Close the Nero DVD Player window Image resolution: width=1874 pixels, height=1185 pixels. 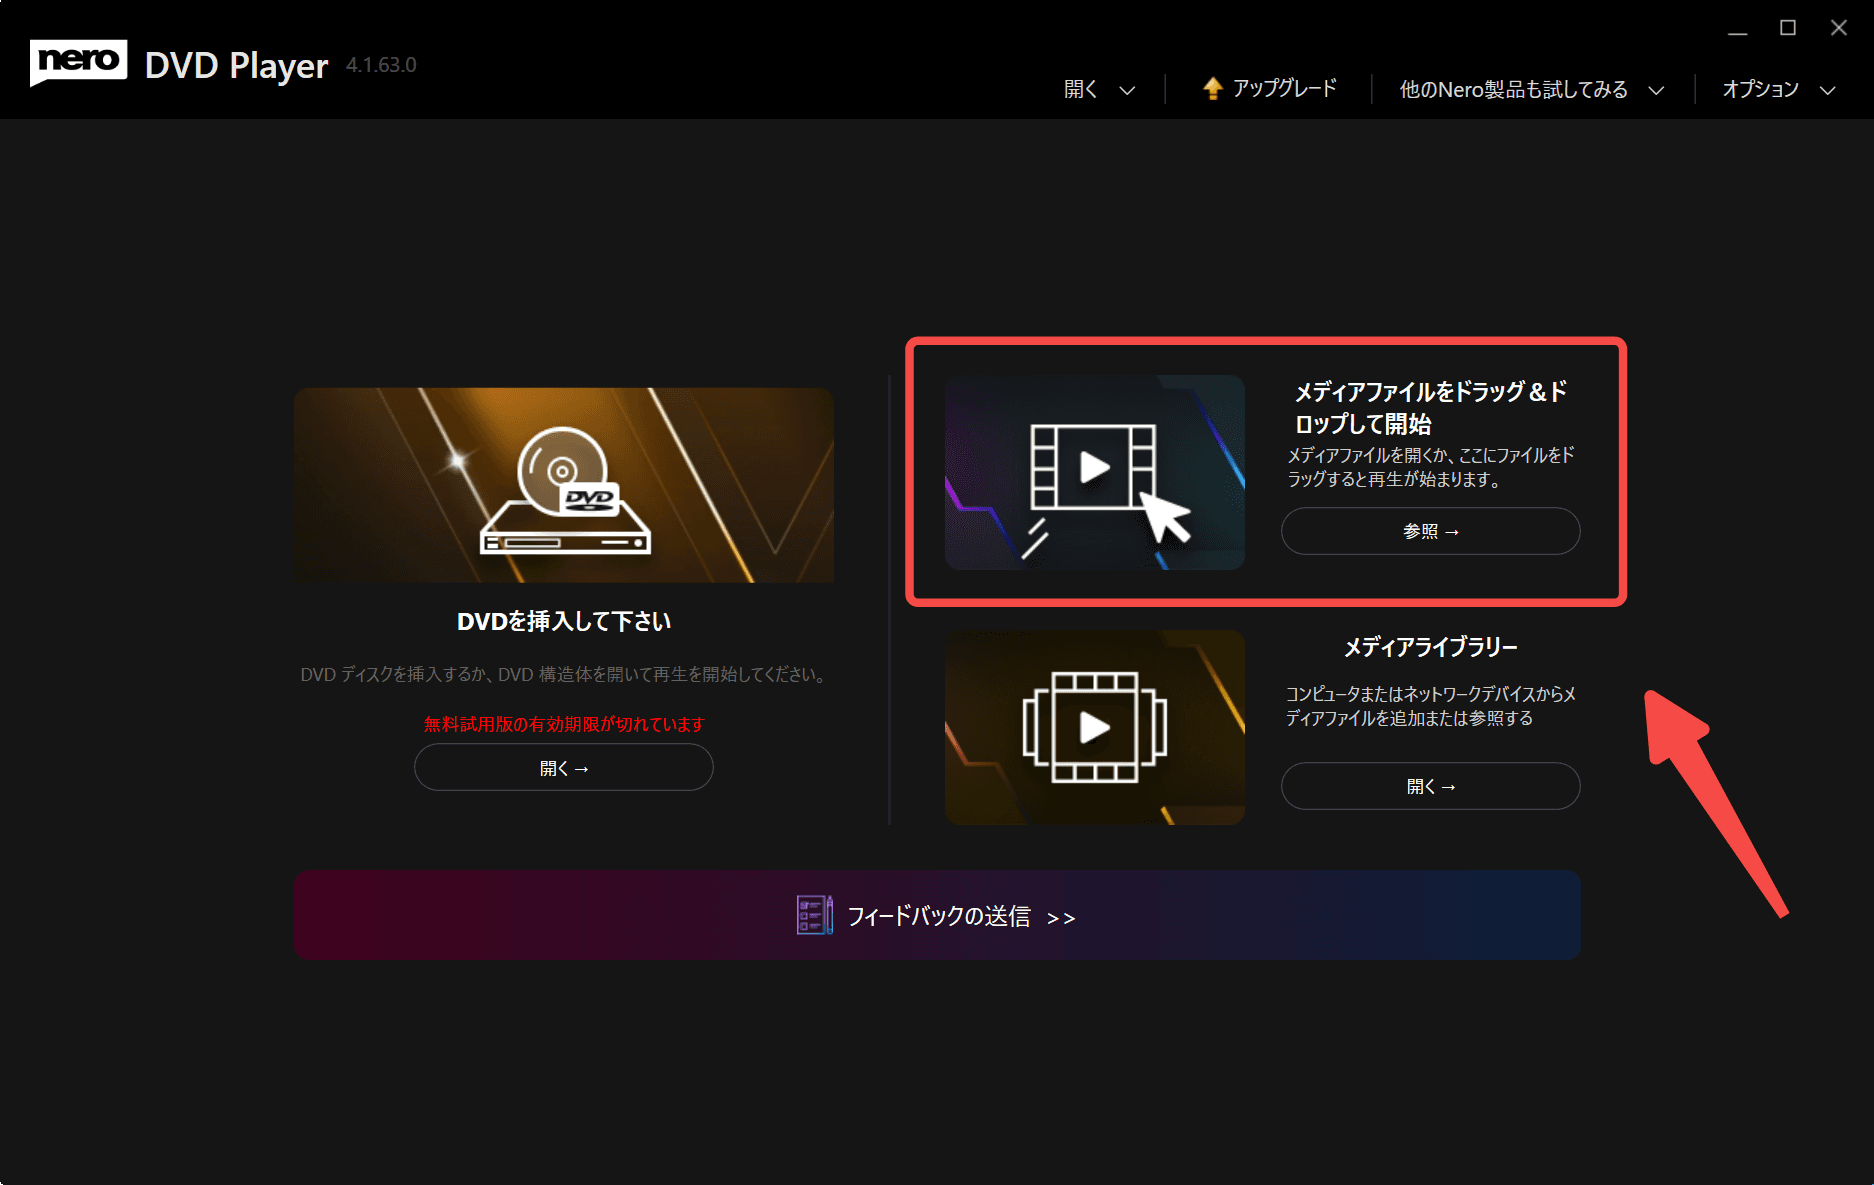click(x=1838, y=28)
